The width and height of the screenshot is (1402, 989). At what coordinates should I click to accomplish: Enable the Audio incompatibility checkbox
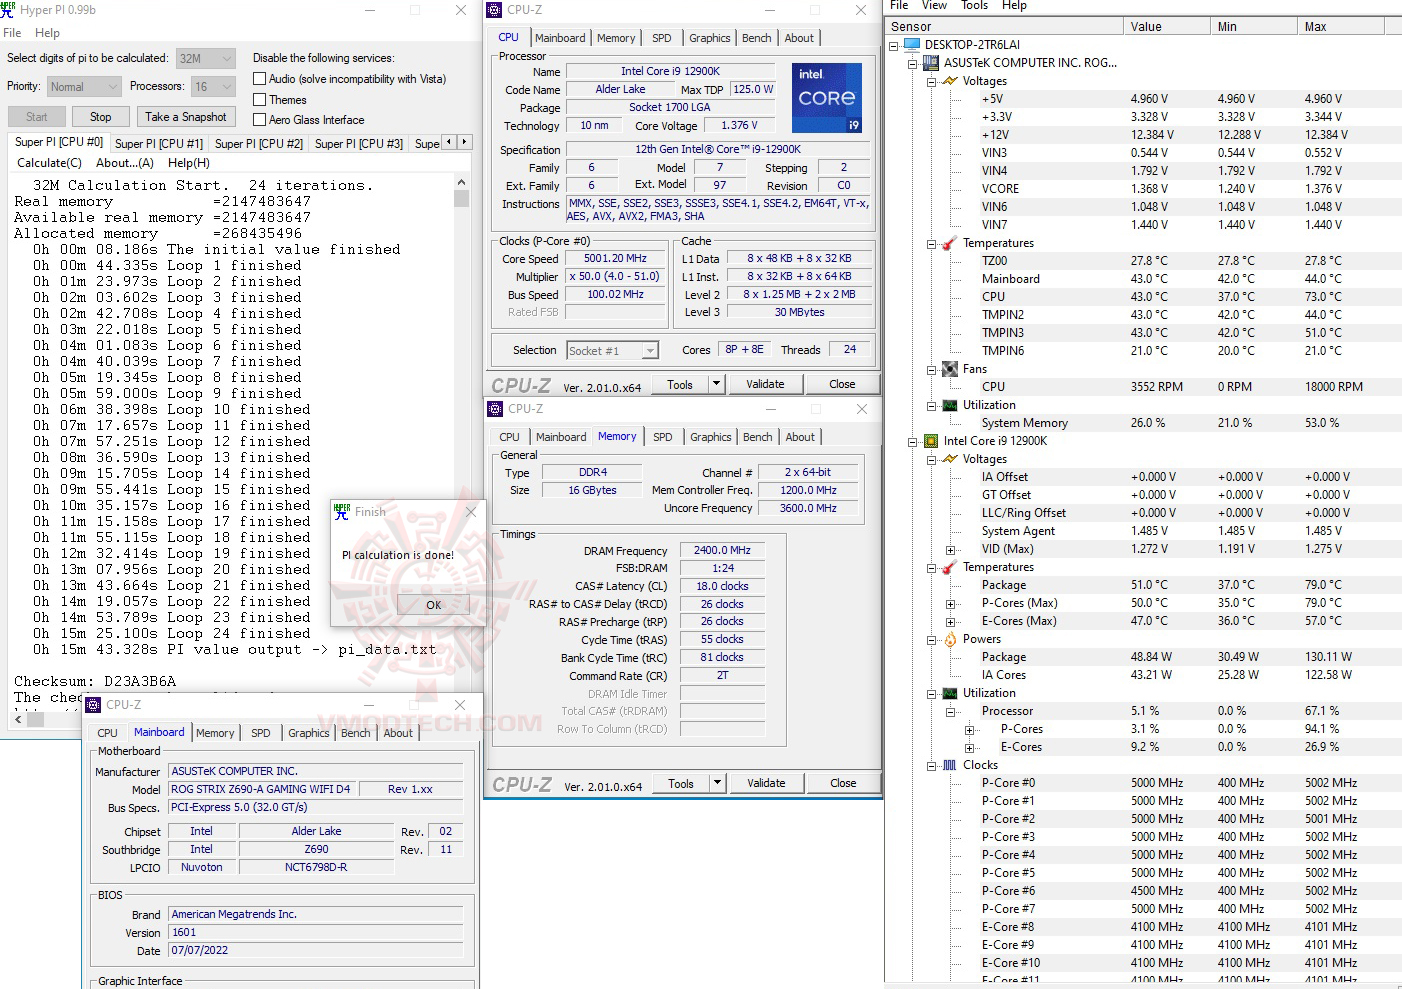(260, 78)
